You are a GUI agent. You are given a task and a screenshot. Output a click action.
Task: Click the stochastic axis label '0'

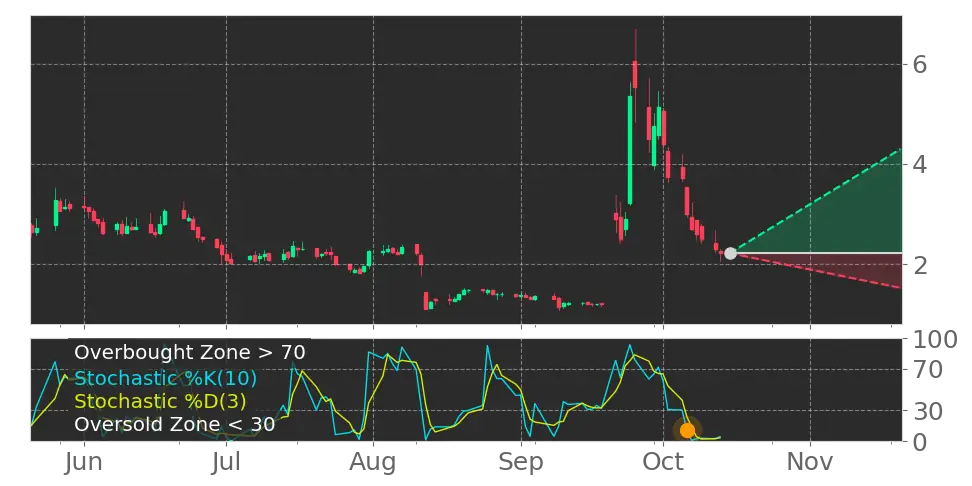pyautogui.click(x=920, y=441)
